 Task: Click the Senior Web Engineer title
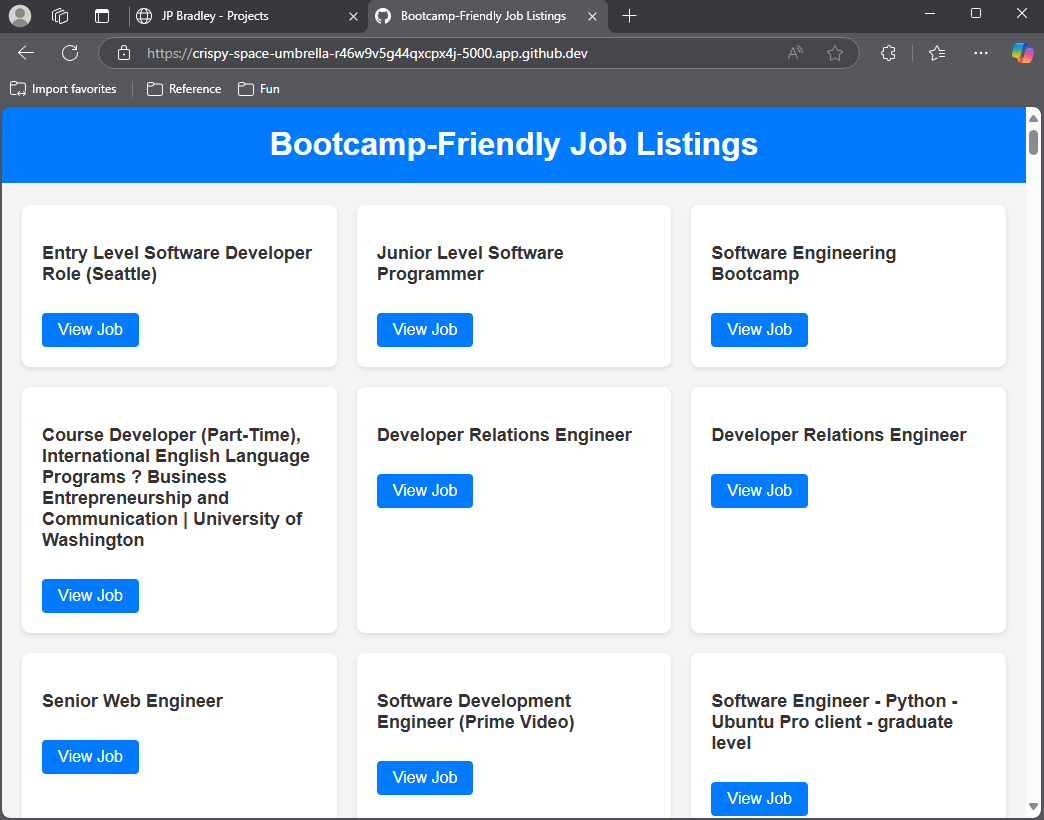pyautogui.click(x=132, y=701)
